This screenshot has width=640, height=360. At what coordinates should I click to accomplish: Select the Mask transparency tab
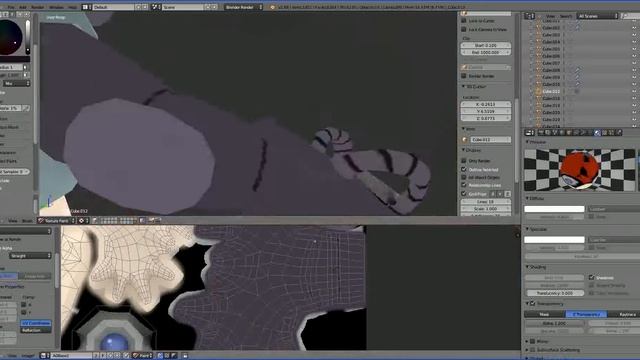(544, 314)
